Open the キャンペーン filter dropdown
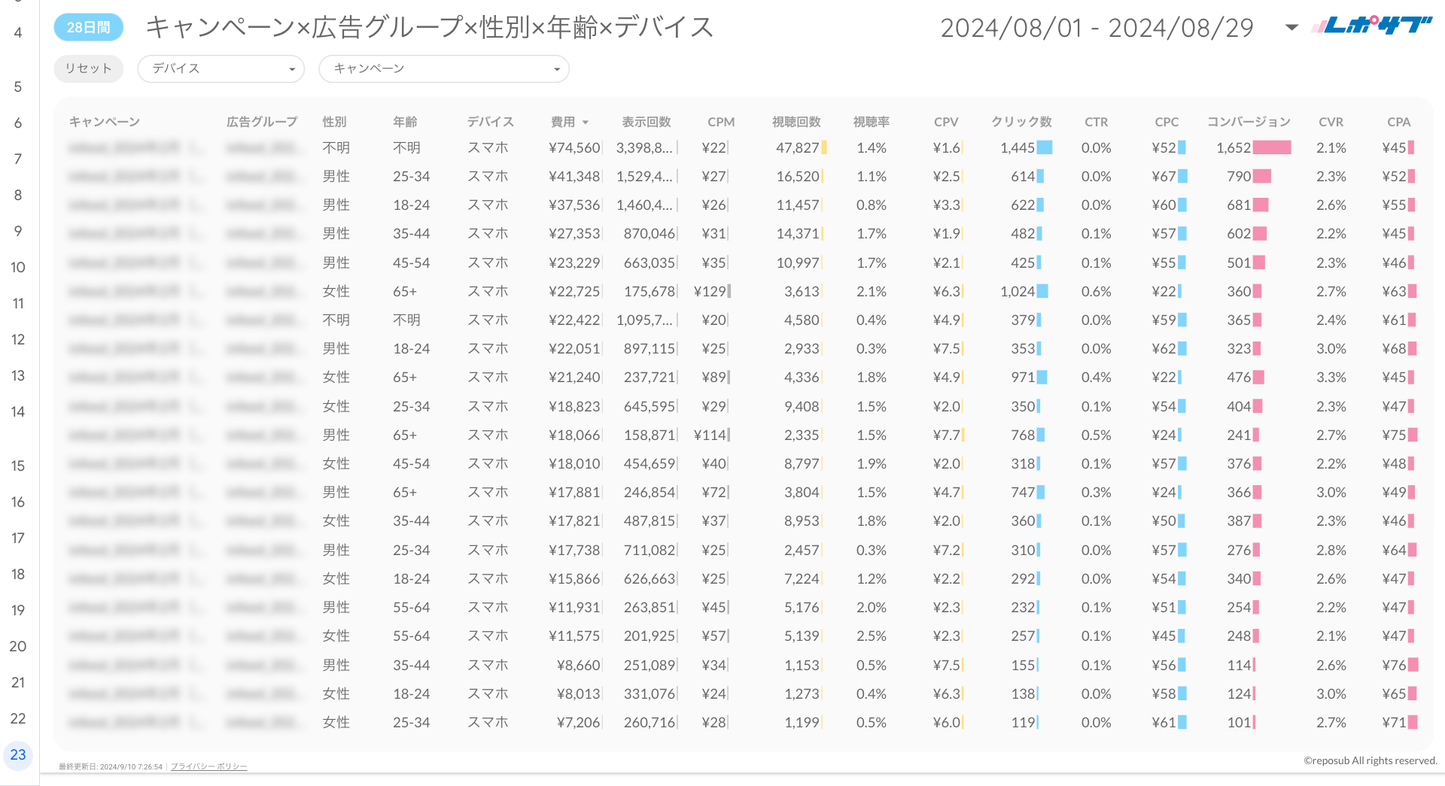 point(444,68)
